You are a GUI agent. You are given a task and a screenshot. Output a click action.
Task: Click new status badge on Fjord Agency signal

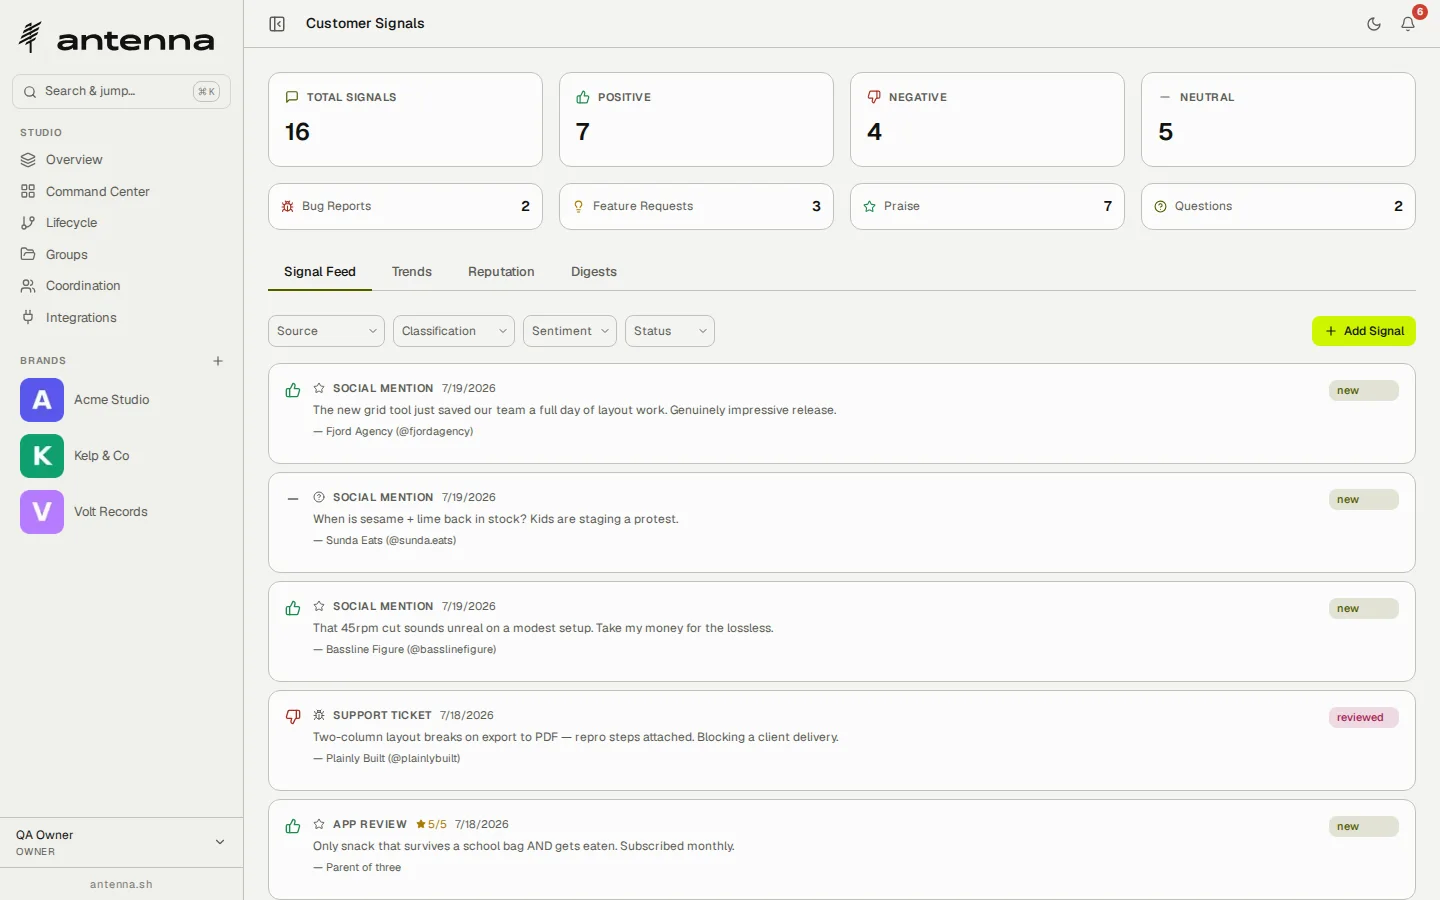[1364, 391]
